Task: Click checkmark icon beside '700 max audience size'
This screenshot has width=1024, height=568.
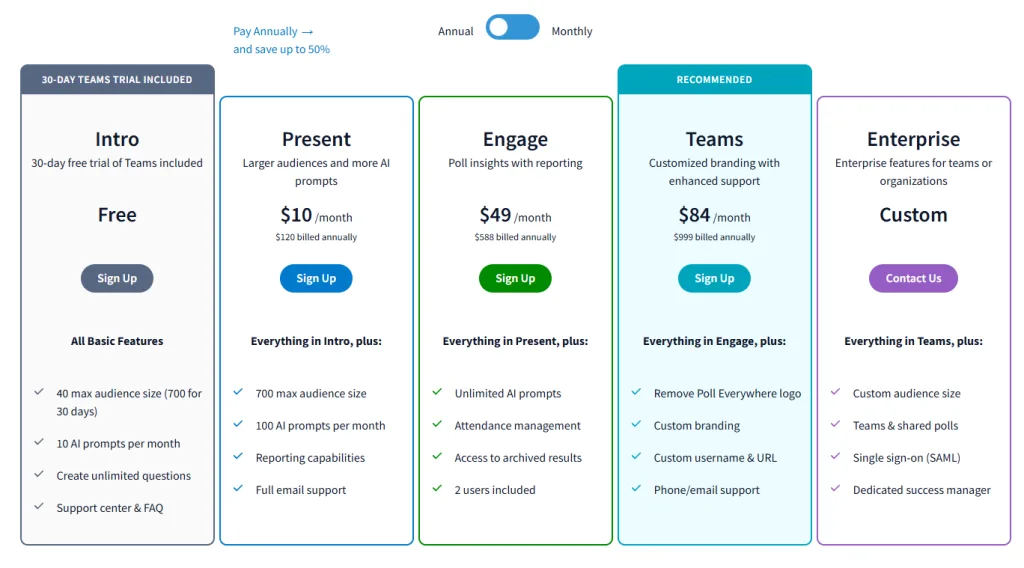Action: pos(238,393)
